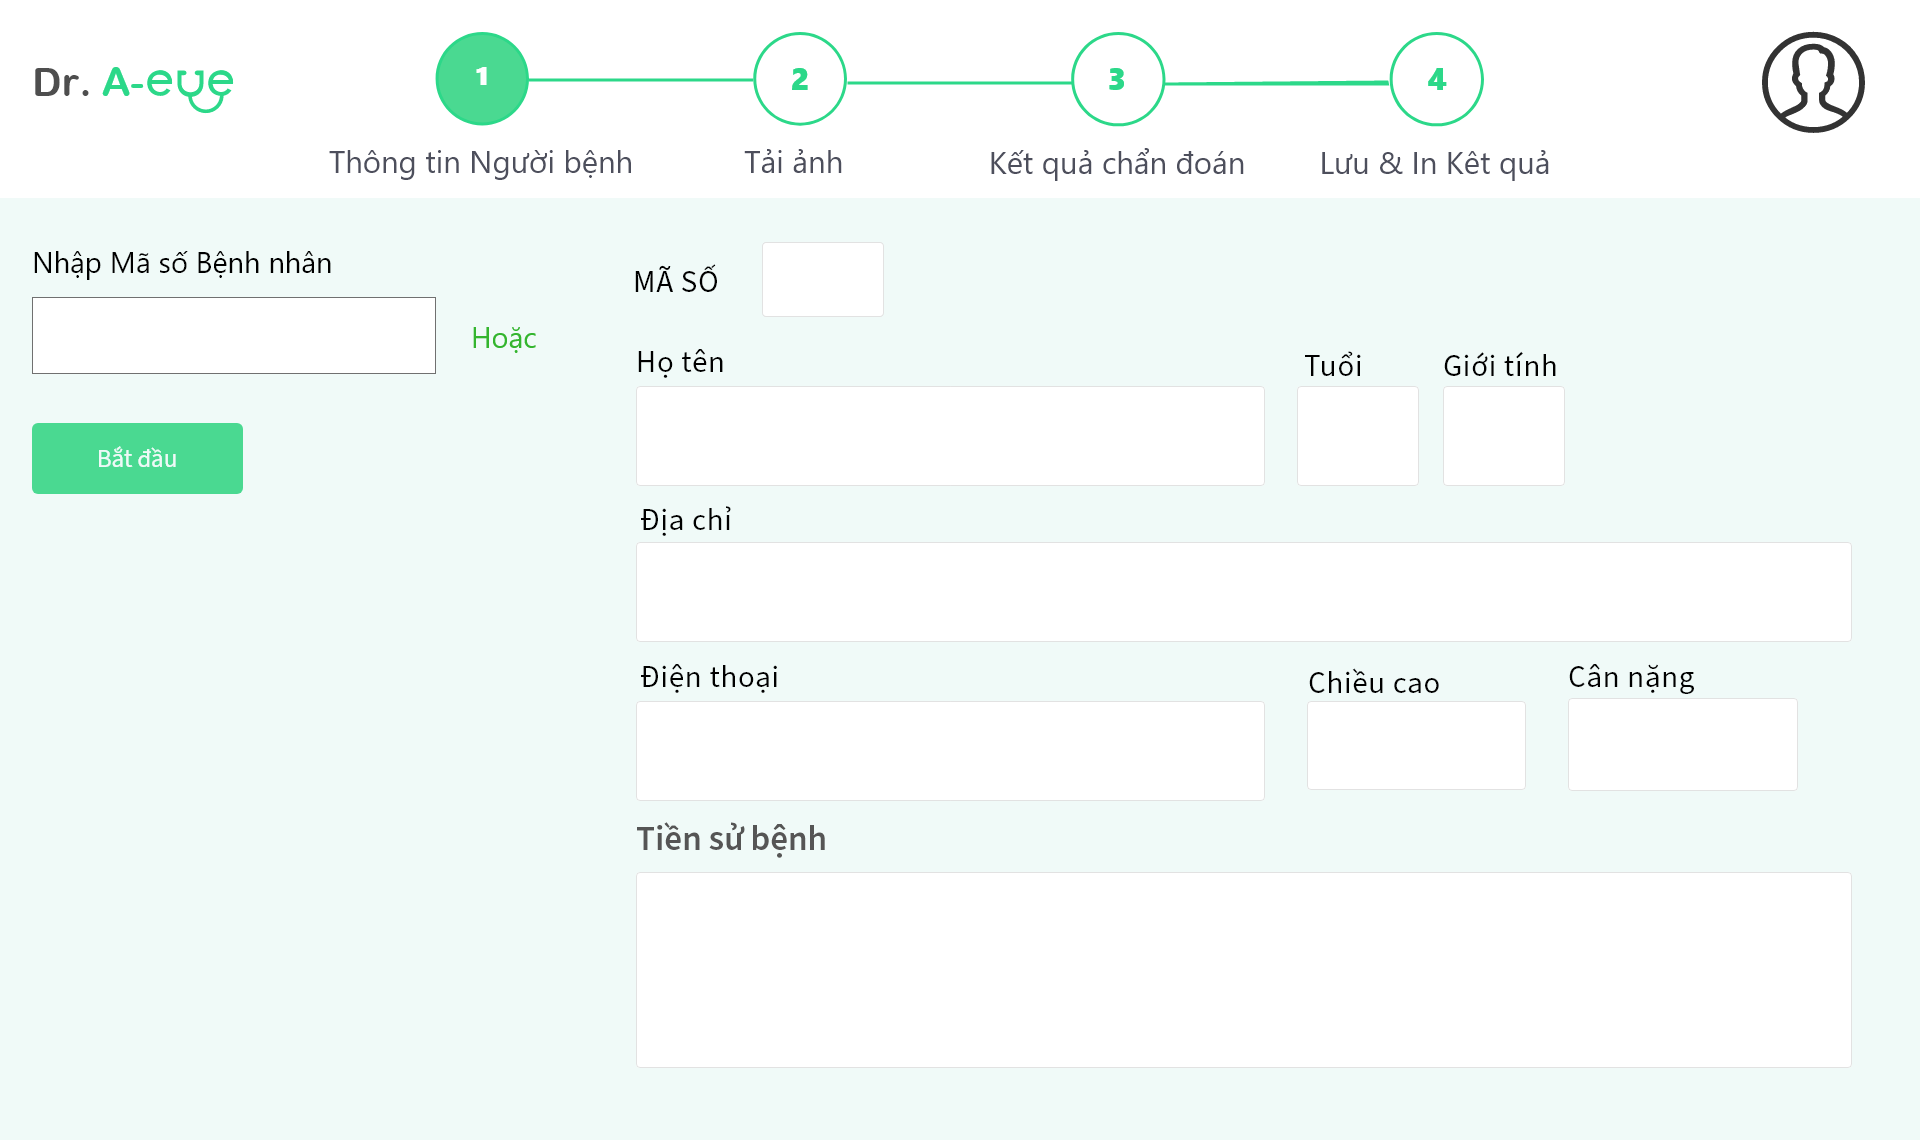Open step 4 circle icon
Image resolution: width=1920 pixels, height=1140 pixels.
1436,79
